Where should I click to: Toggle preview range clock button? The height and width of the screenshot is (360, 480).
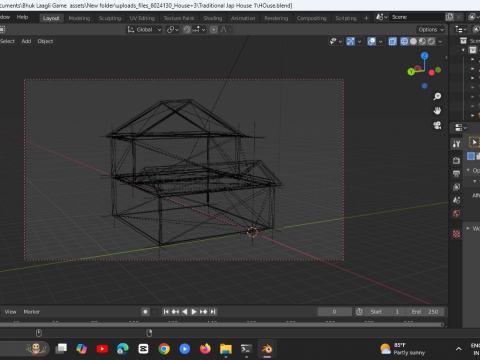coord(359,312)
